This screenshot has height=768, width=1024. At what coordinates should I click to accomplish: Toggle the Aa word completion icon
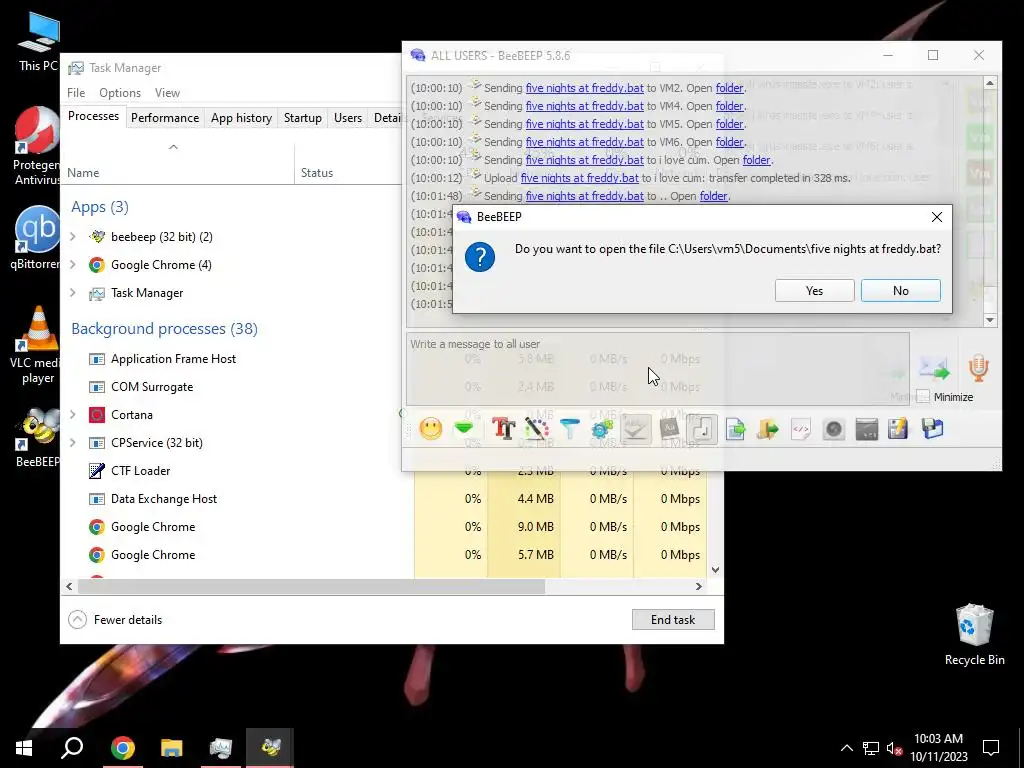pos(669,428)
